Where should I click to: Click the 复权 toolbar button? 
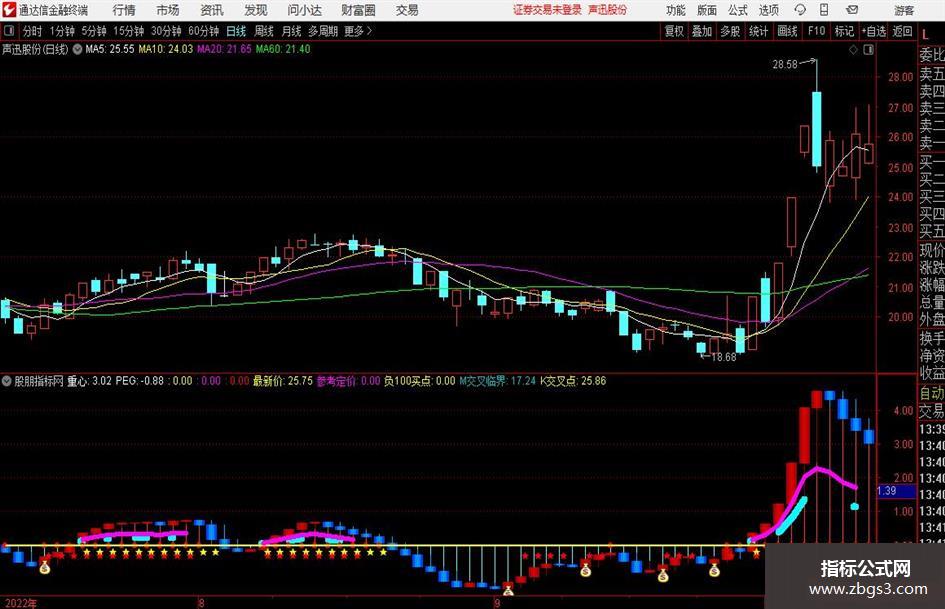pos(674,31)
